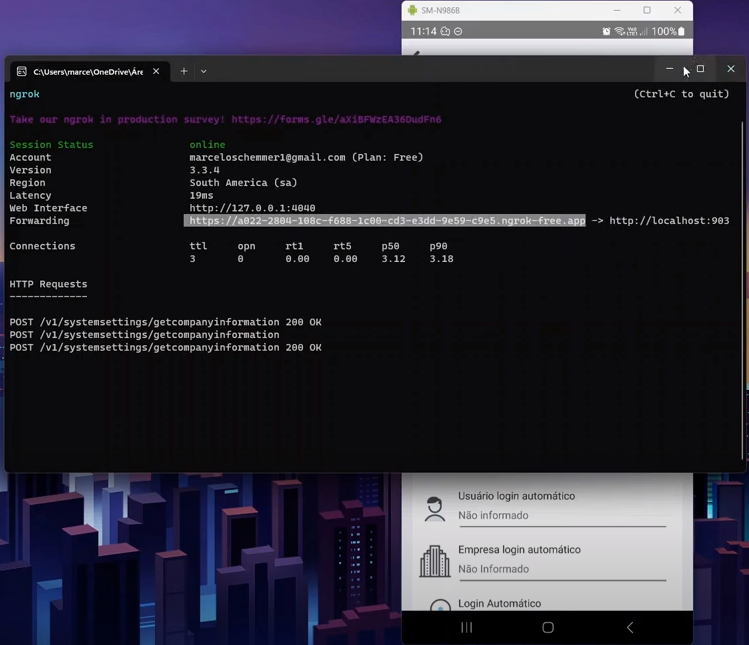
Task: Close the SM-N986B phone mirror window
Action: click(677, 10)
